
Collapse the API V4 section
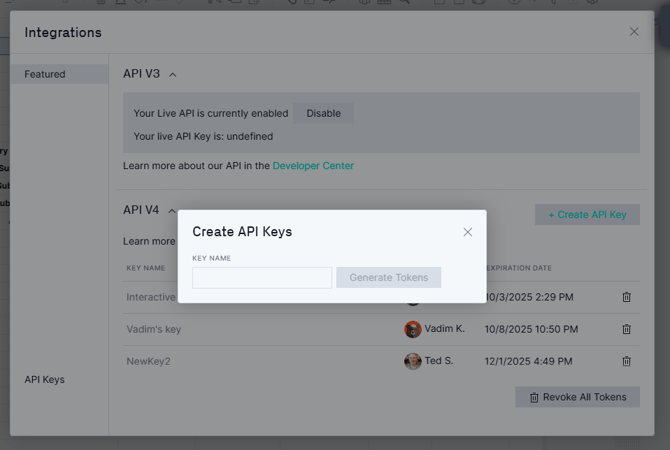(171, 211)
